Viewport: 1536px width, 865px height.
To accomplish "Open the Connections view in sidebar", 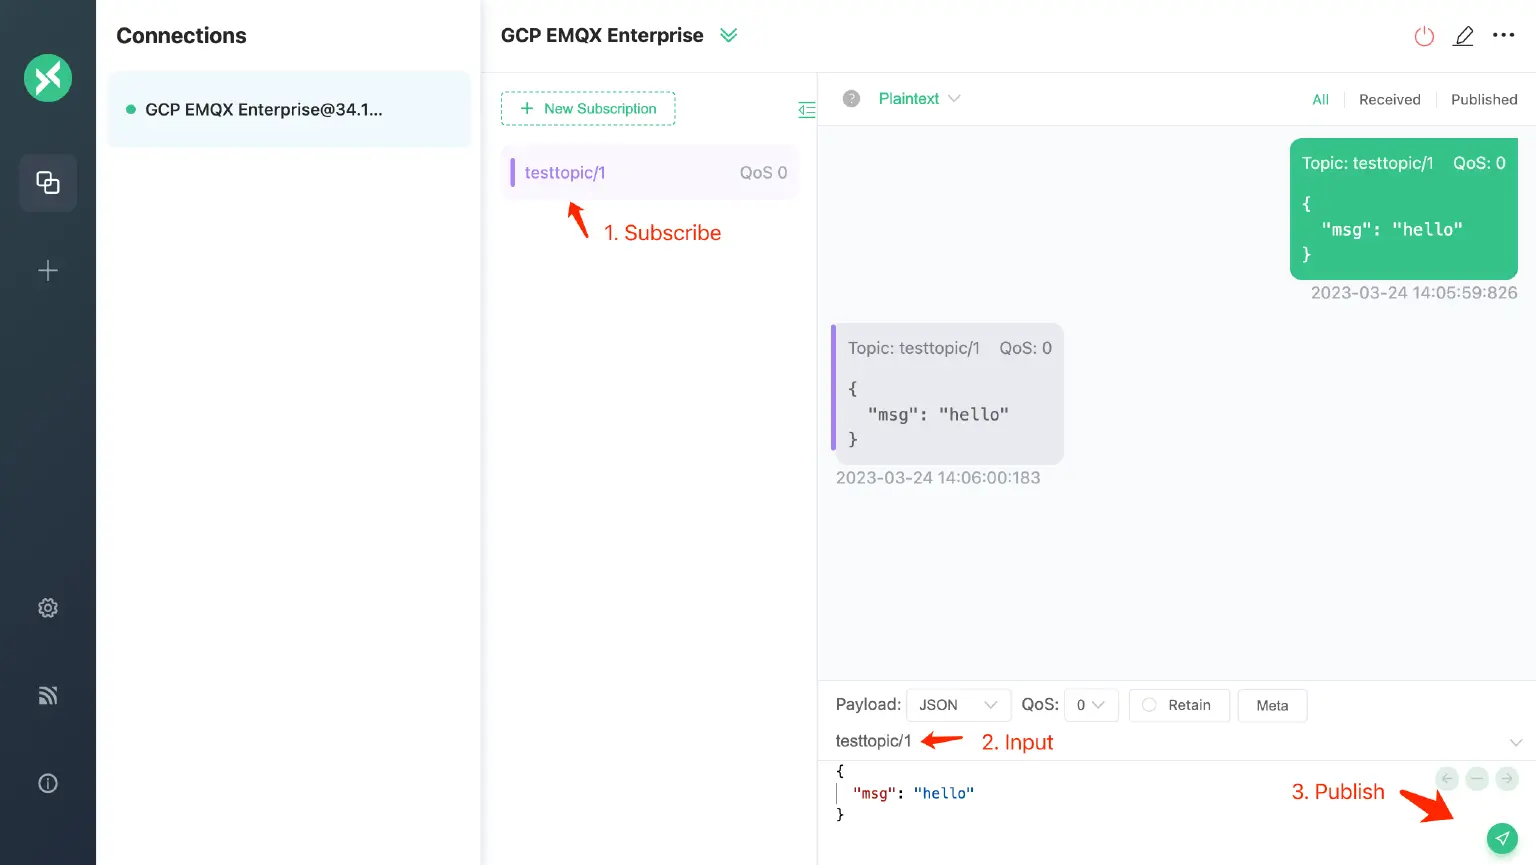I will coord(48,183).
